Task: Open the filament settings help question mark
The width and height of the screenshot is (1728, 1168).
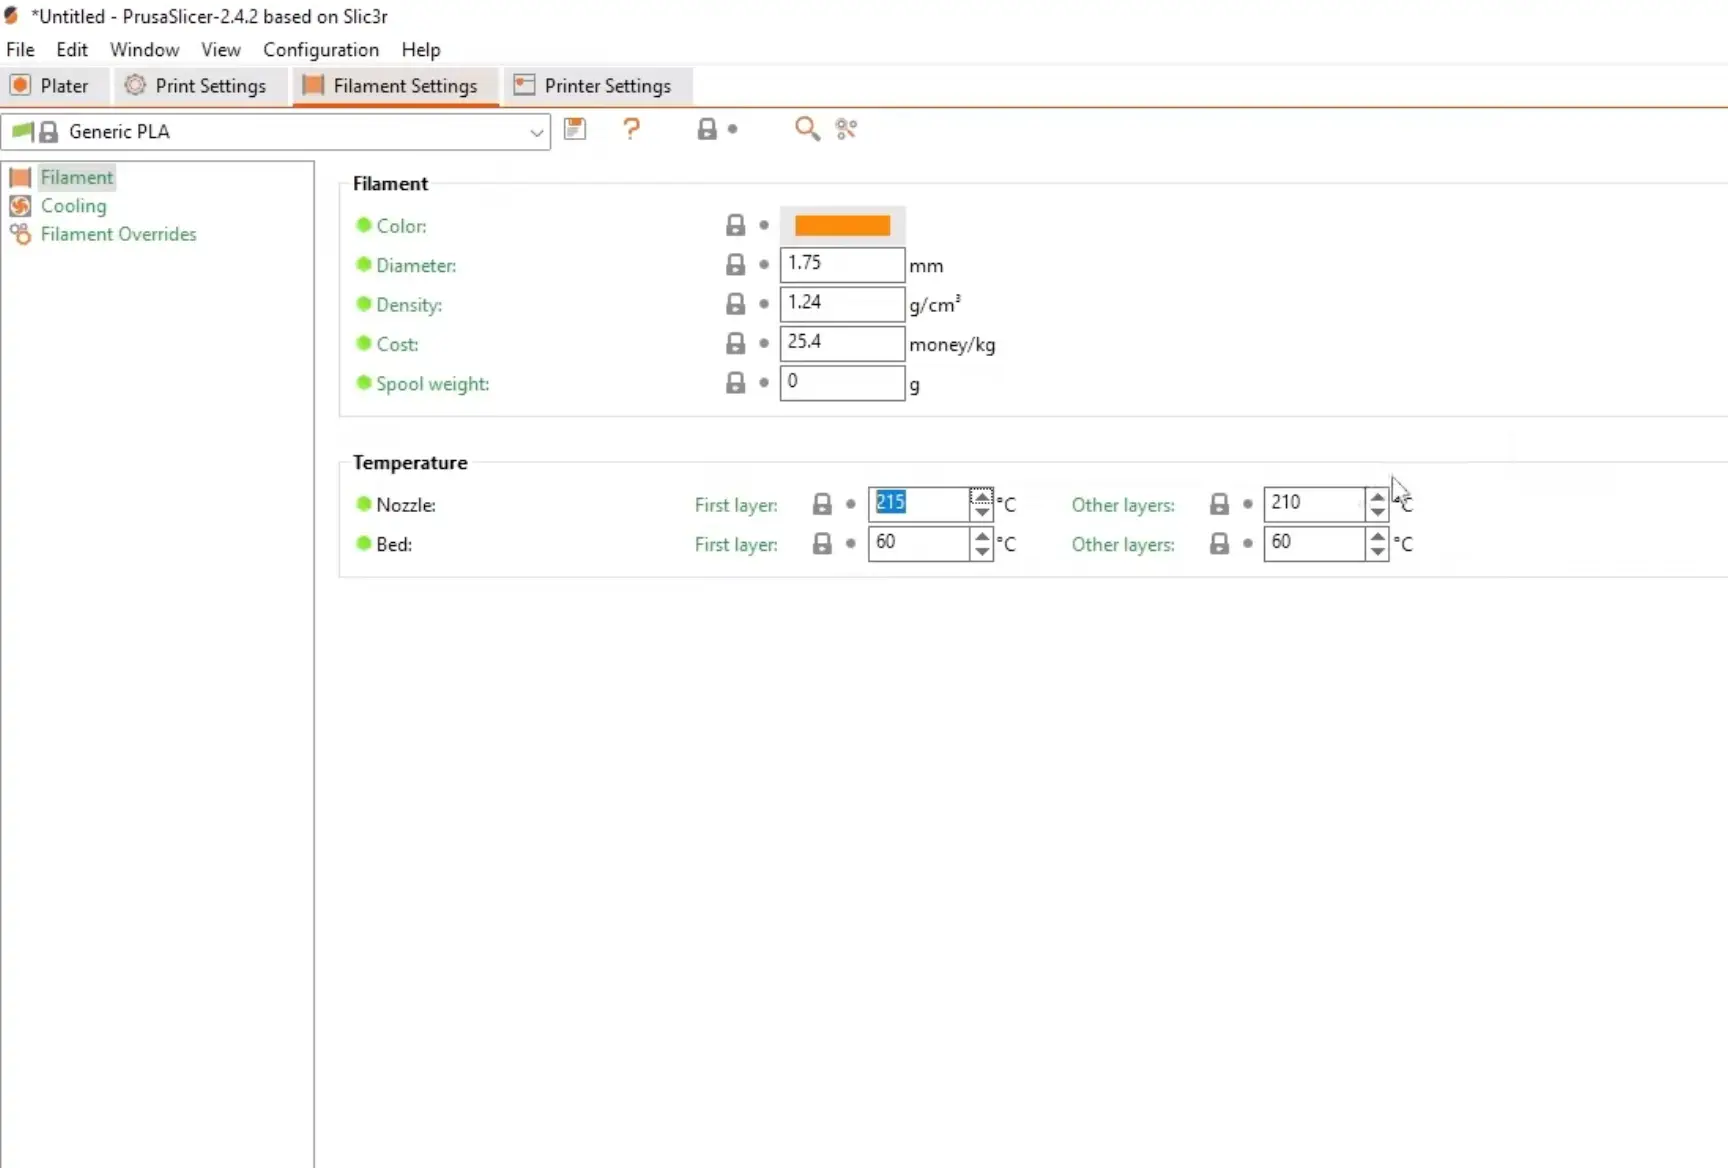Action: click(x=632, y=129)
